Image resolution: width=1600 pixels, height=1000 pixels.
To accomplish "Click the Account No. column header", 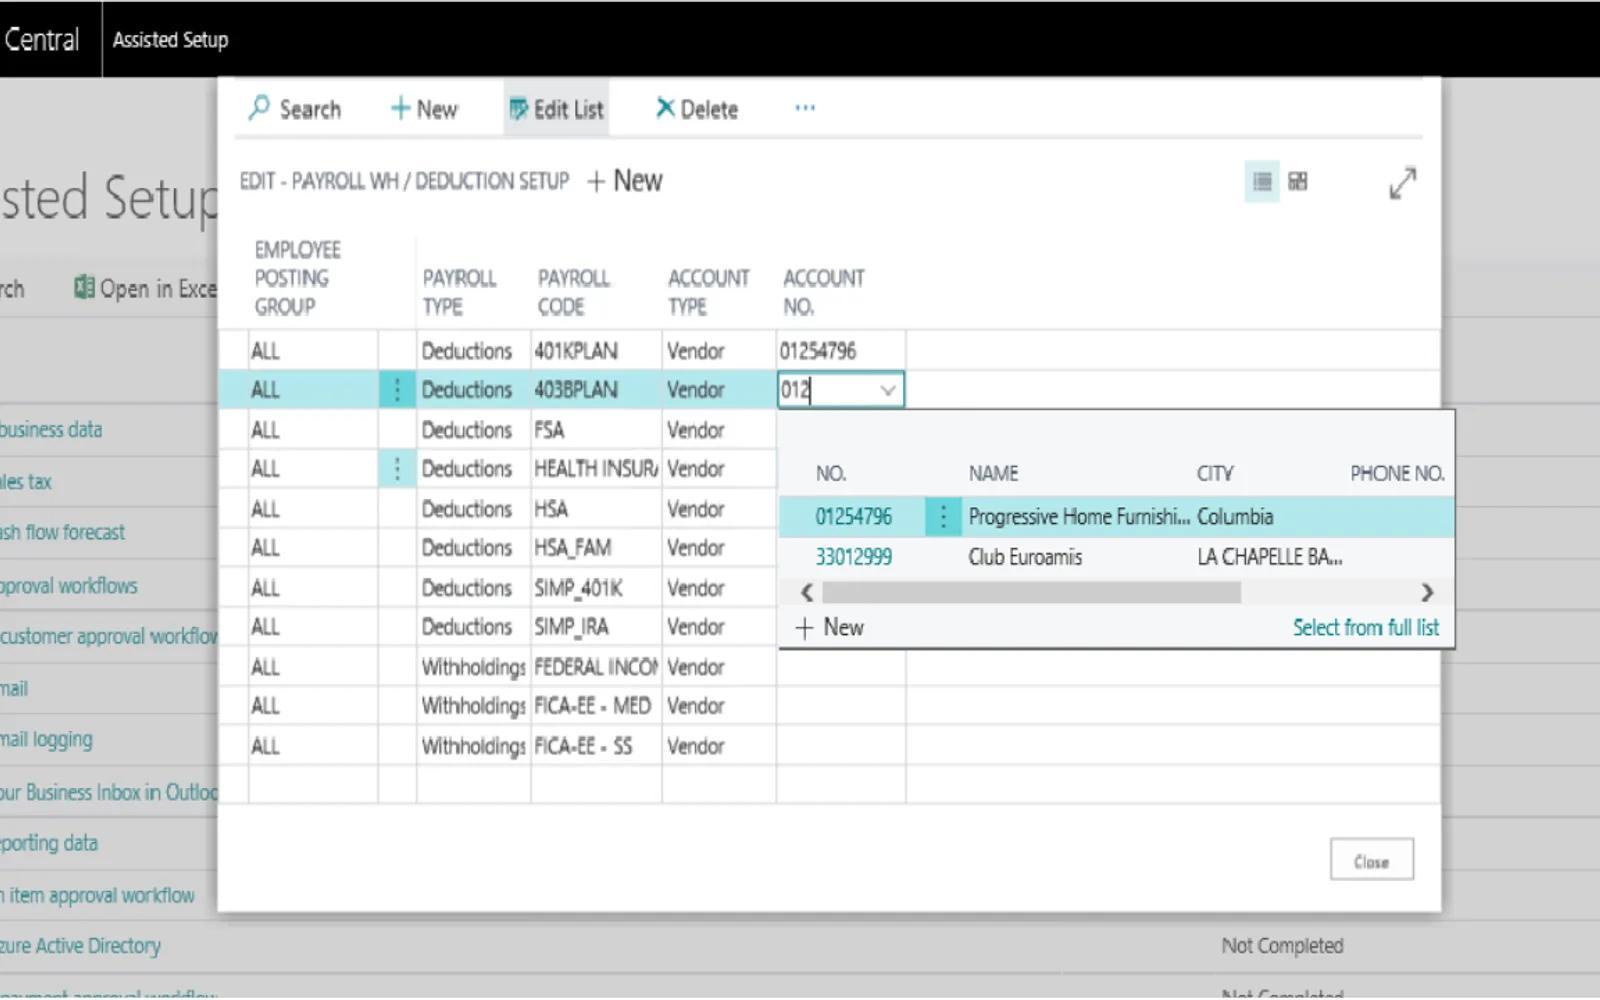I will 824,292.
